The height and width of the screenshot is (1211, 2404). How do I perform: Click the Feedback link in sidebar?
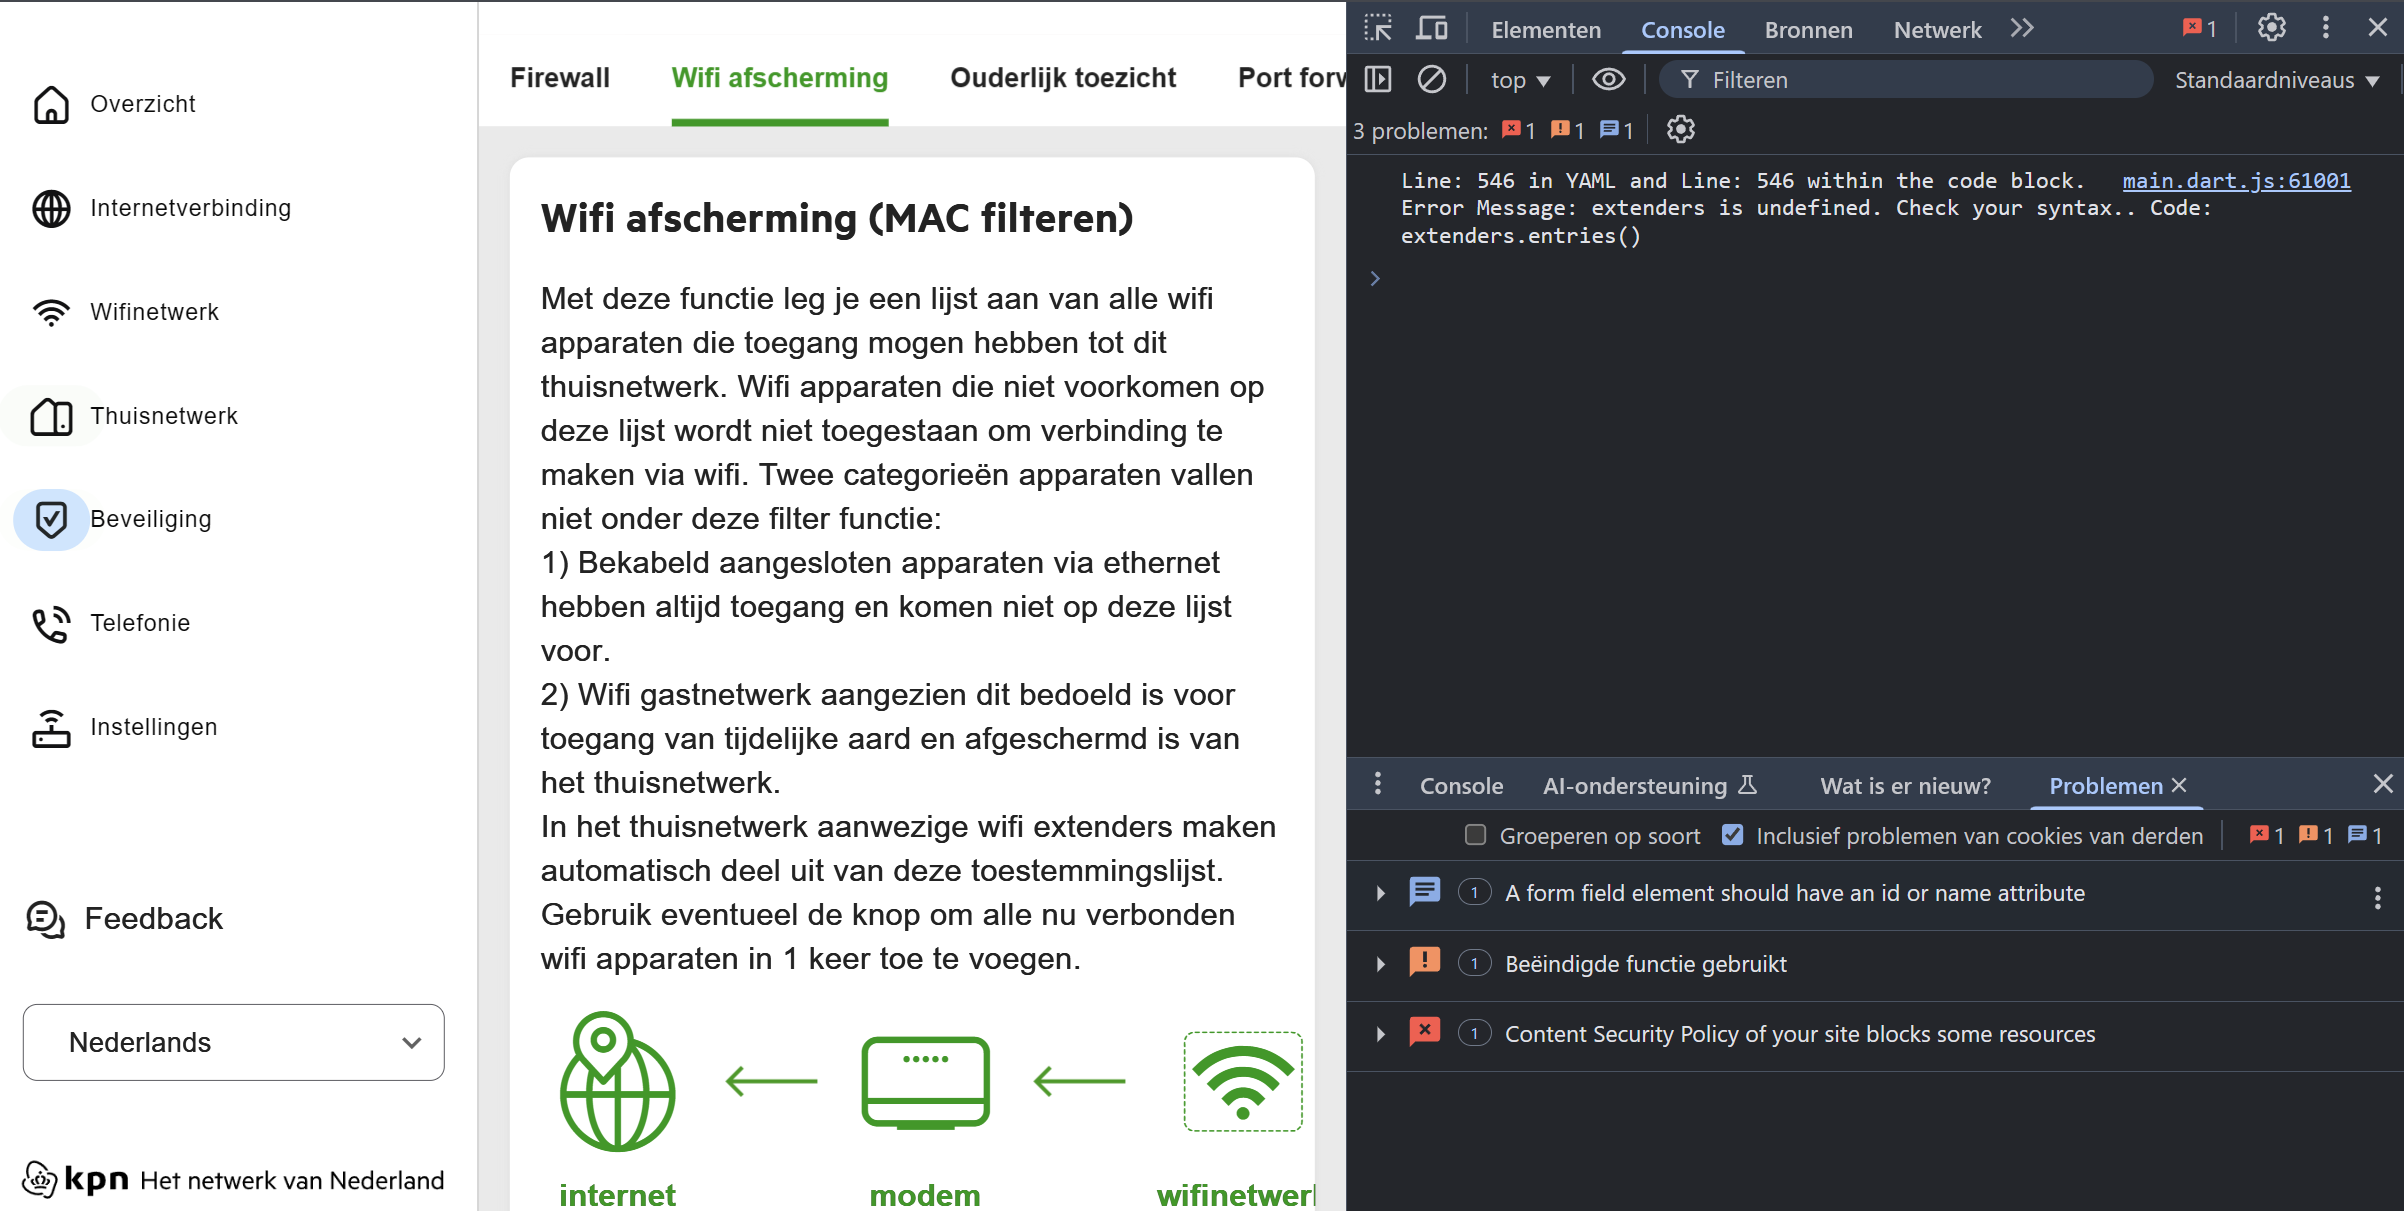154,919
